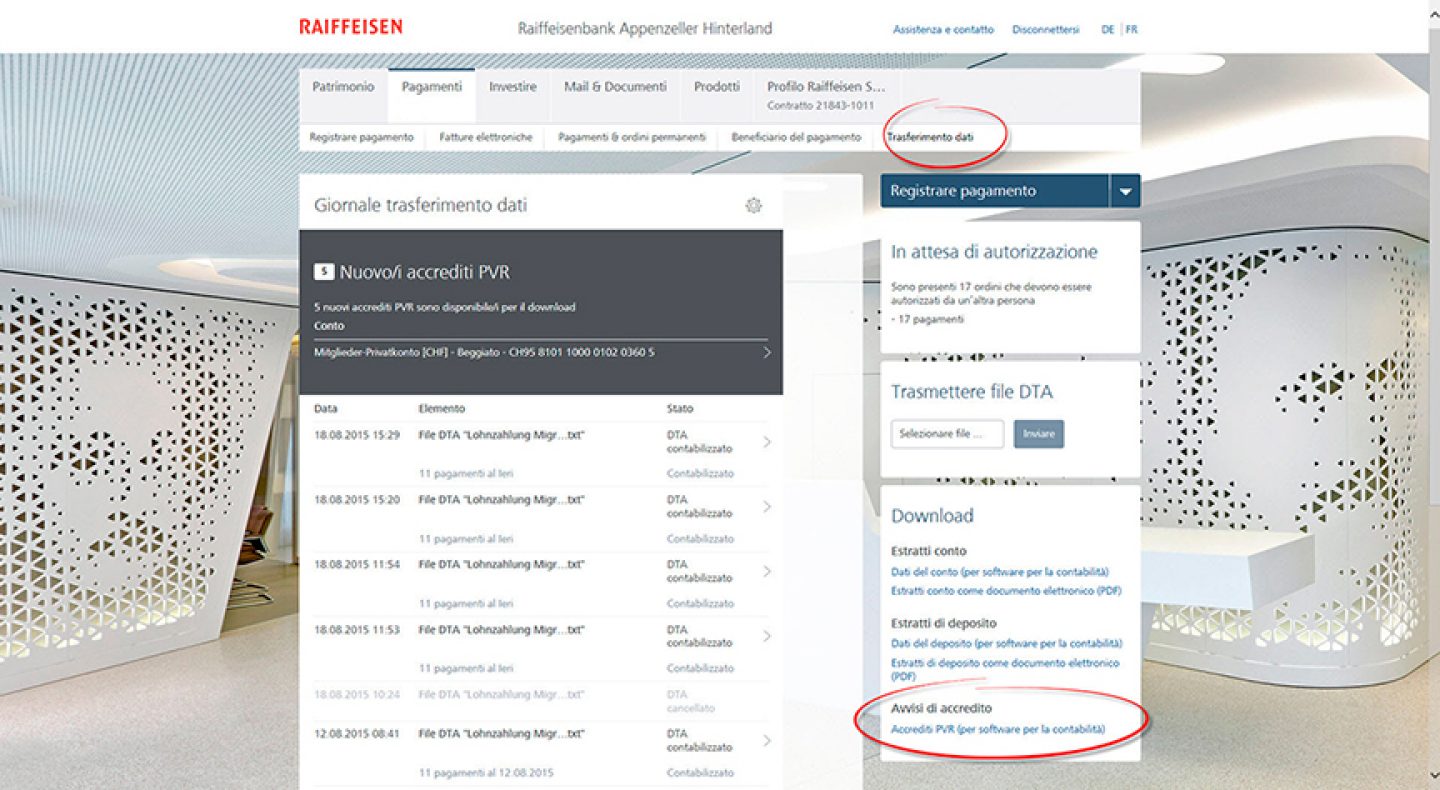Click the Raiffeisen logo
The height and width of the screenshot is (790, 1440).
350,27
